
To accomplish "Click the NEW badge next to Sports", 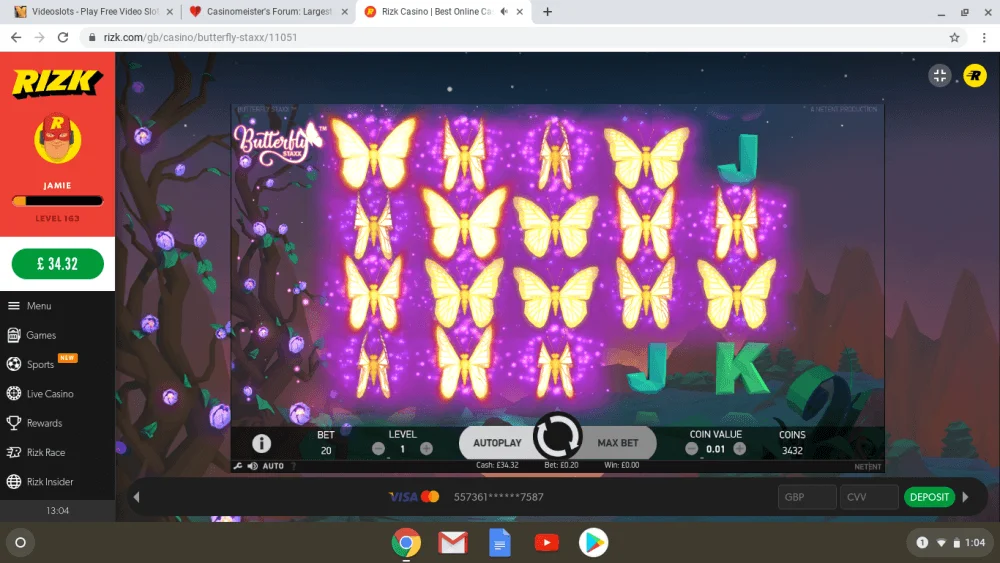I will 68,358.
